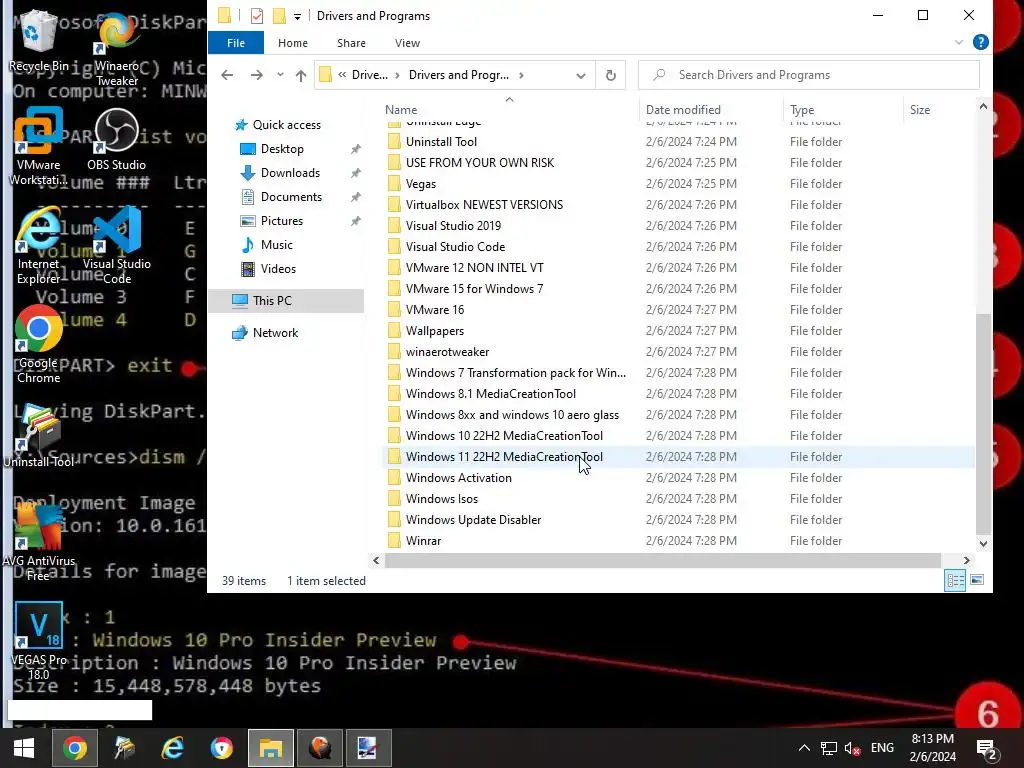The width and height of the screenshot is (1024, 768).
Task: Open AVG AntiVirus Free desktop shortcut
Action: pyautogui.click(x=39, y=542)
